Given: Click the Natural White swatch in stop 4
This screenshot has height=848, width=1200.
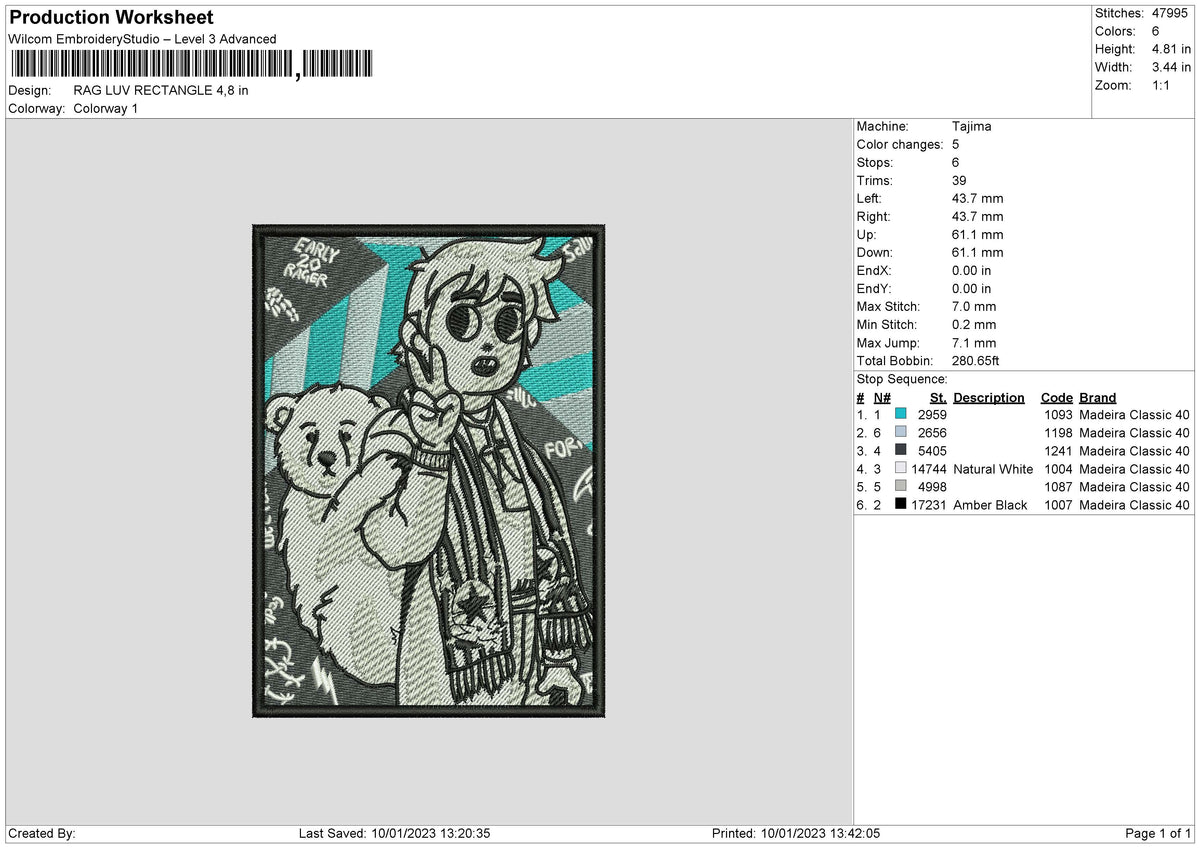Looking at the screenshot, I should click(901, 468).
